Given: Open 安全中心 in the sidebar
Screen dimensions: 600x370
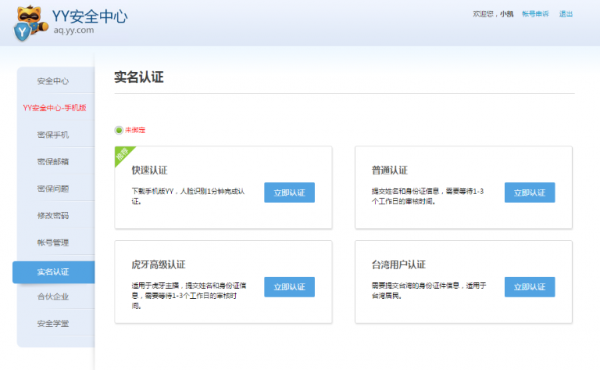Looking at the screenshot, I should pos(53,81).
